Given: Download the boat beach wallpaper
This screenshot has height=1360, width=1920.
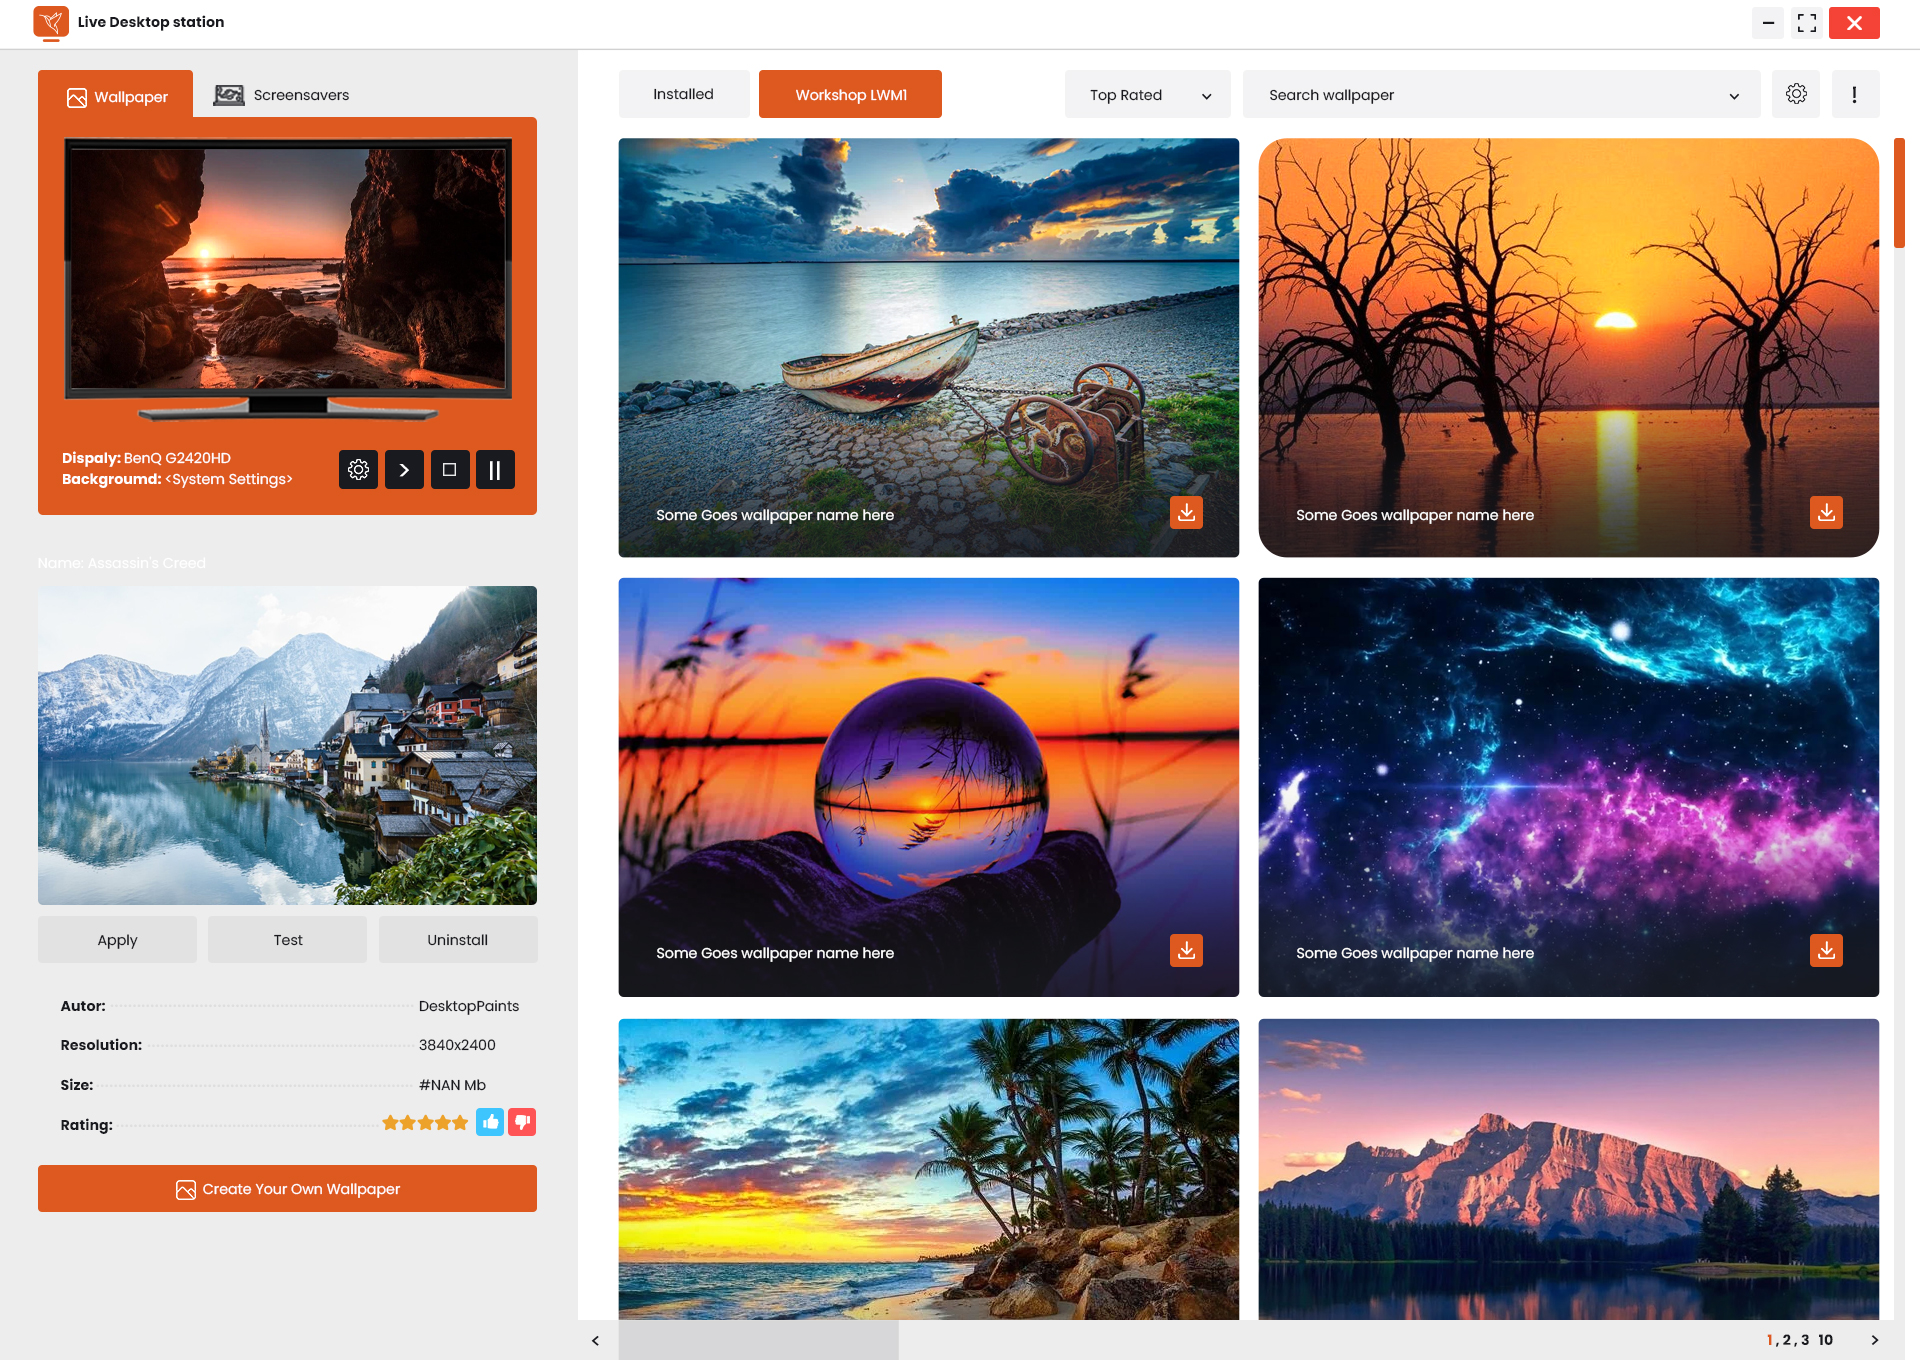Looking at the screenshot, I should pos(1186,512).
